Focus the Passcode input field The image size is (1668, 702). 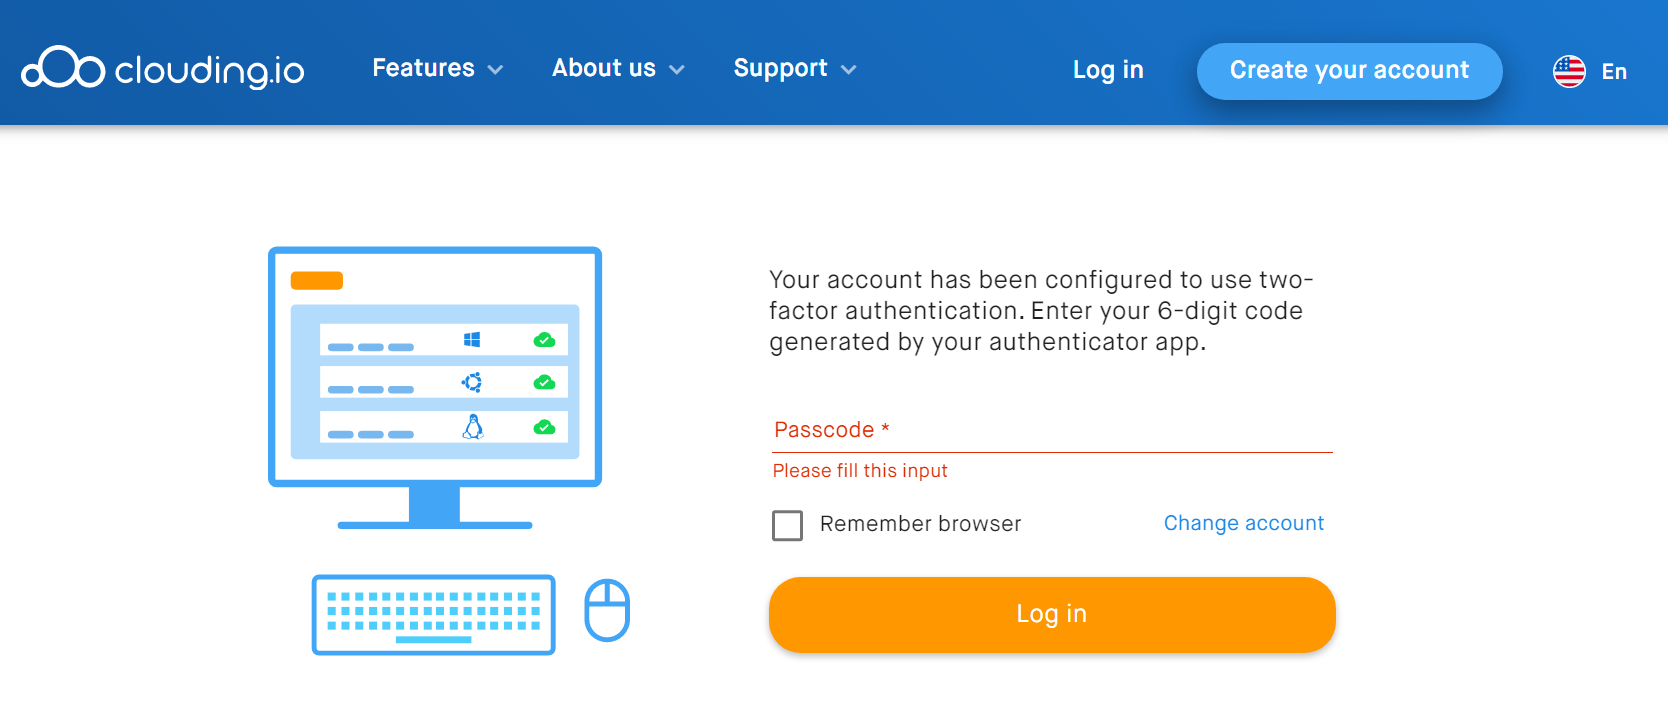coord(1052,431)
